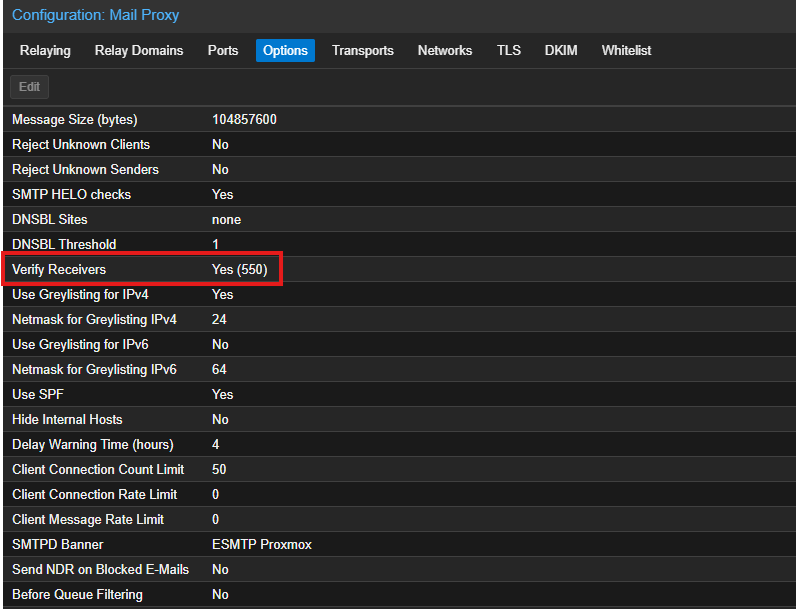Select Use Greylisting for IPv6 row
Screen dimensions: 796x609
400,344
